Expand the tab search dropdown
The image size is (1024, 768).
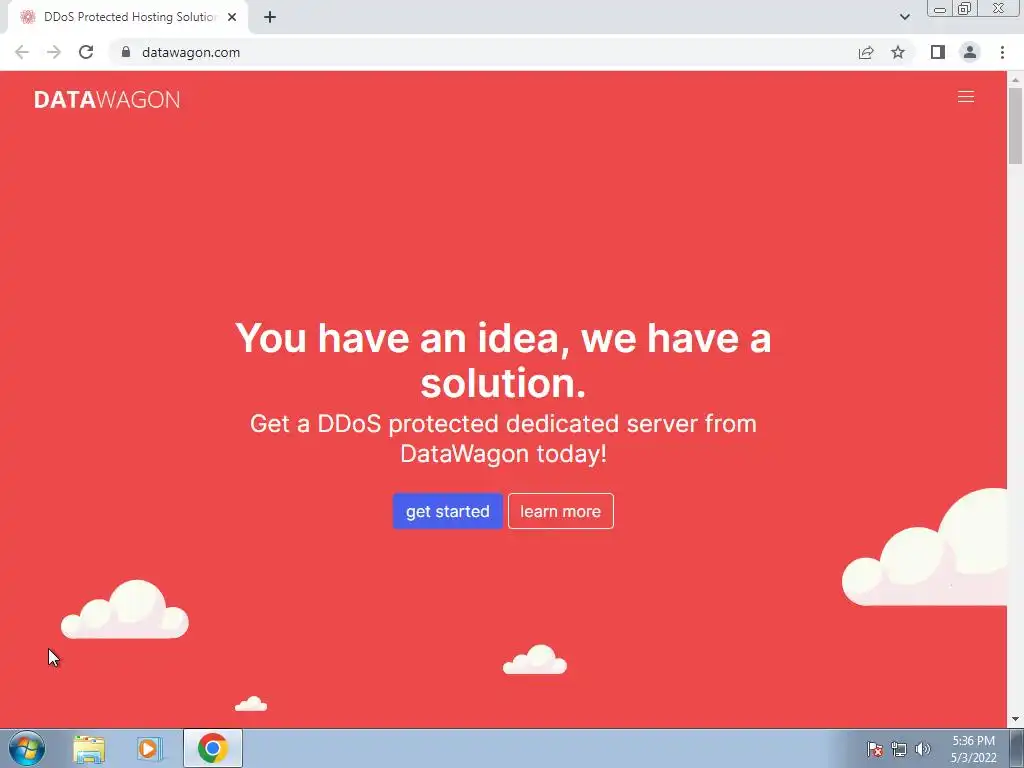click(x=904, y=17)
